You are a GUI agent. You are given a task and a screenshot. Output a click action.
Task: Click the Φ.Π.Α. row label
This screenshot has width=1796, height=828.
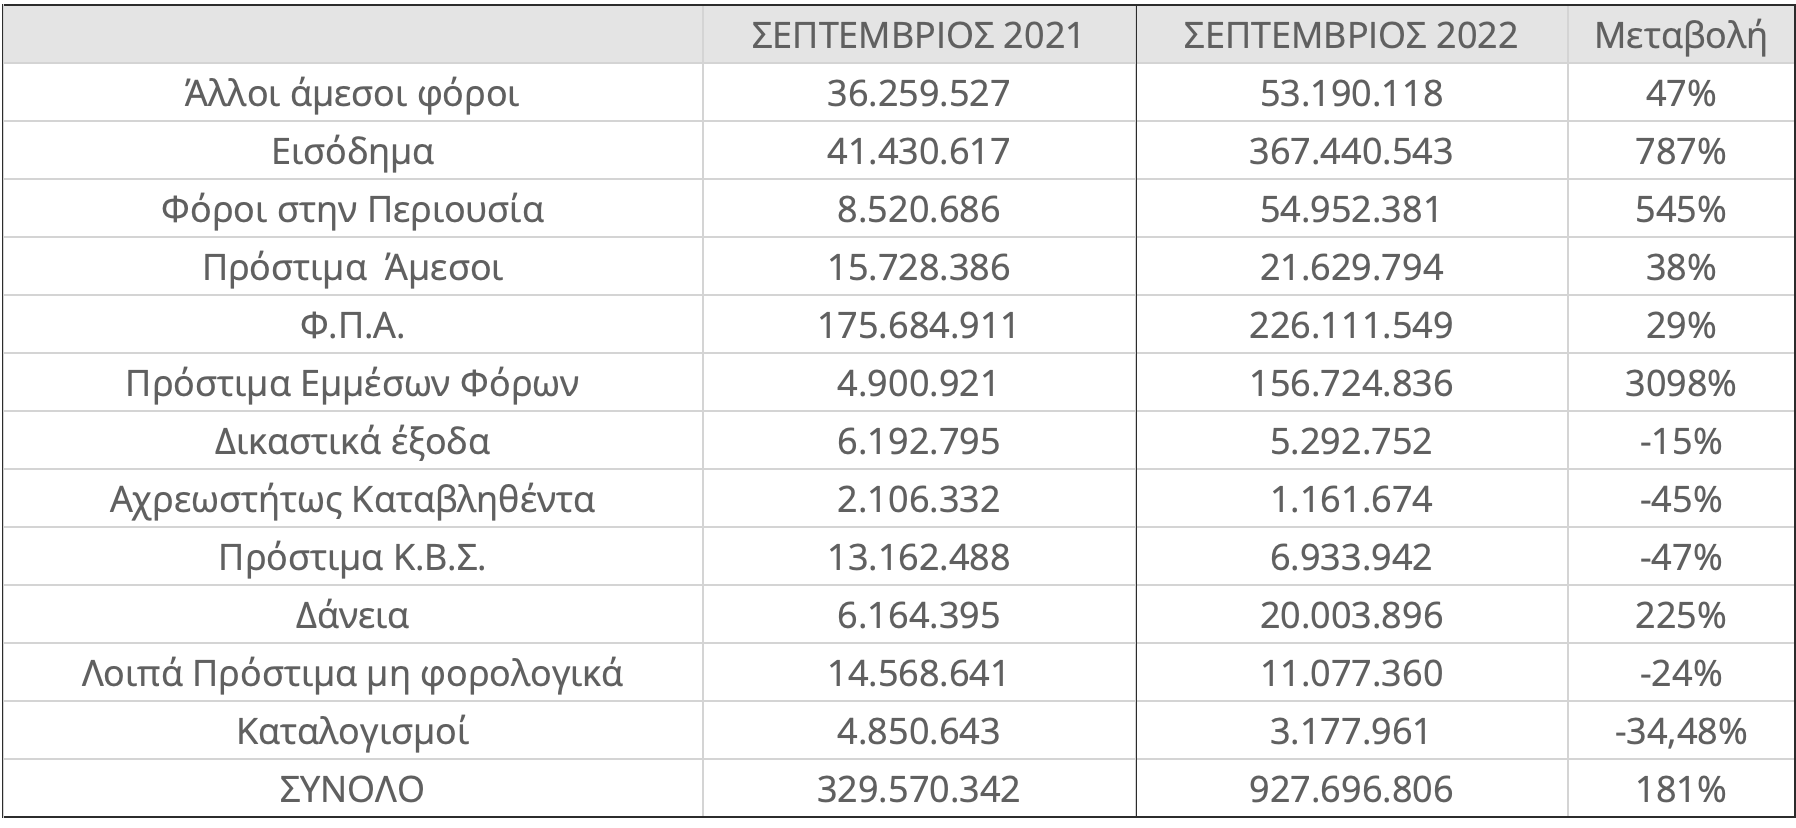tap(352, 325)
